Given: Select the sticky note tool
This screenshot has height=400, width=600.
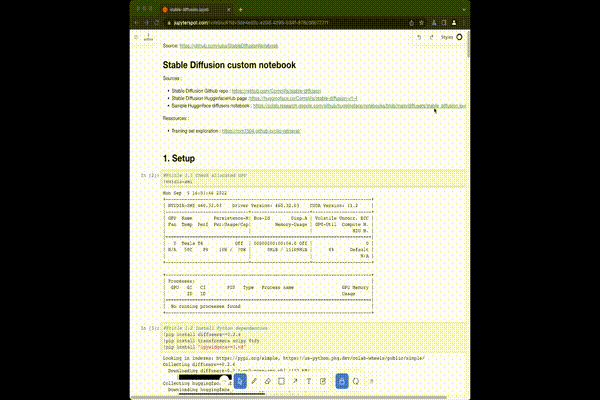Looking at the screenshot, I should tap(323, 381).
